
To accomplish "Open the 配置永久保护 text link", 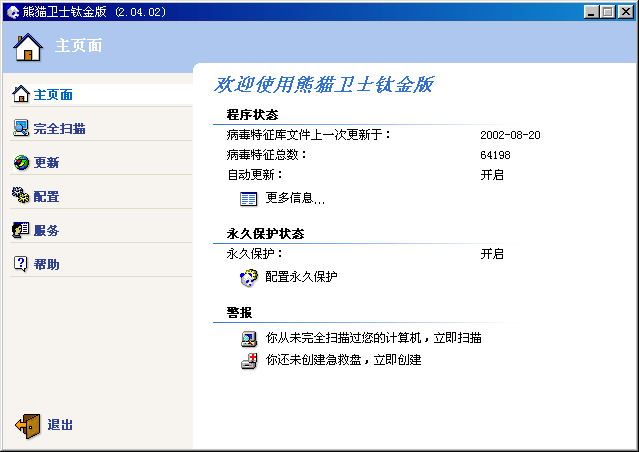I will click(301, 277).
